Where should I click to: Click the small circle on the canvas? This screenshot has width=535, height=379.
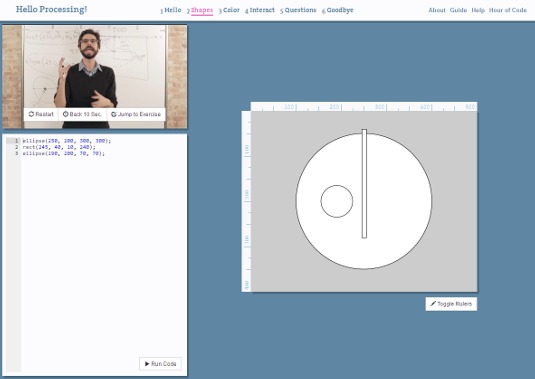(x=337, y=201)
